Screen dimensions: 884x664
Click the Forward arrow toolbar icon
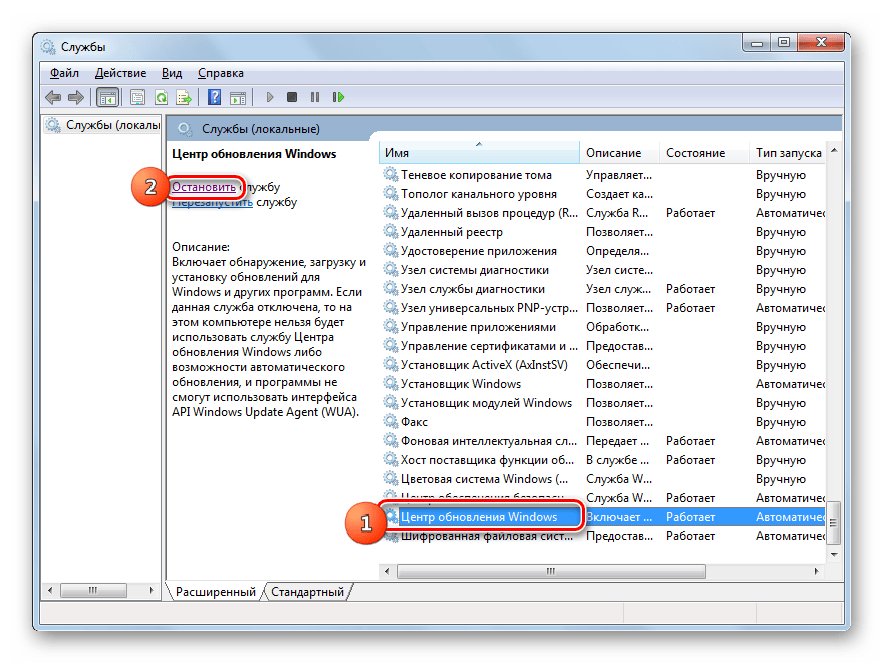point(76,98)
